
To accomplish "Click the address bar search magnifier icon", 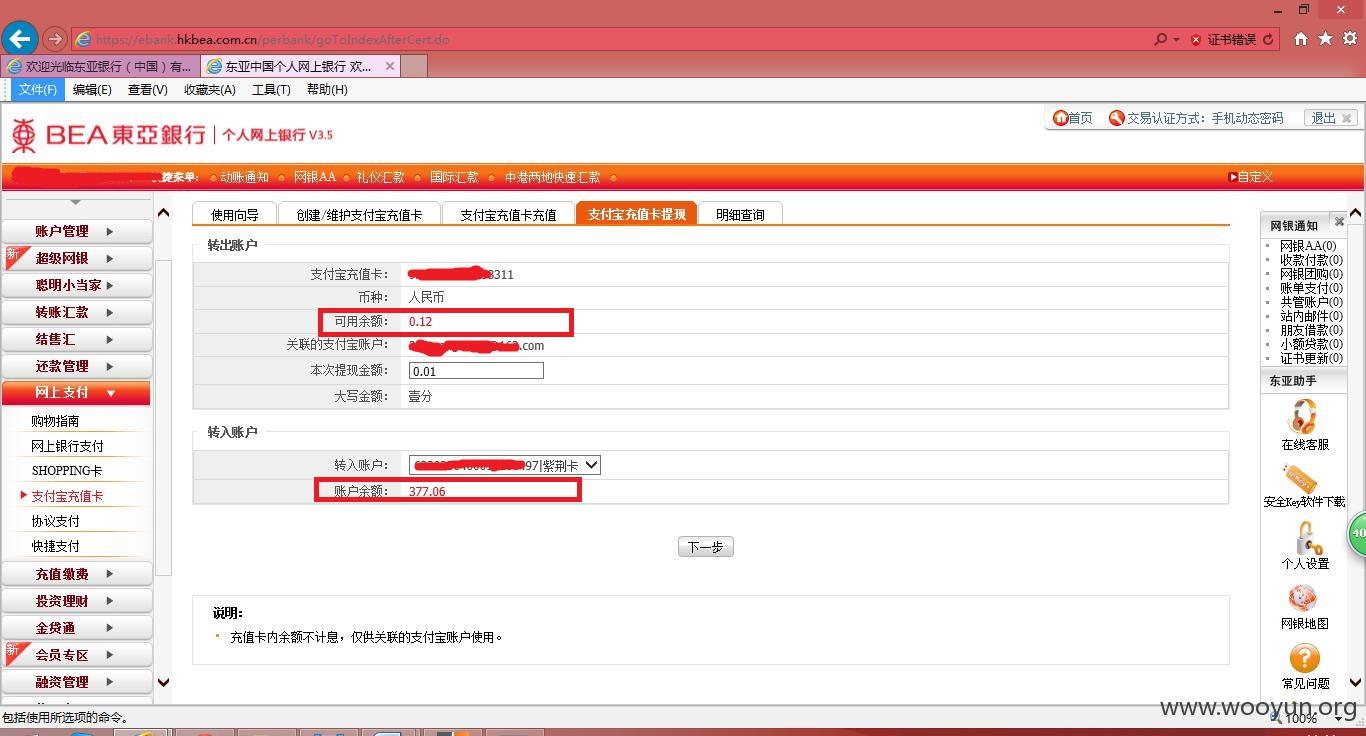I will tap(1160, 40).
